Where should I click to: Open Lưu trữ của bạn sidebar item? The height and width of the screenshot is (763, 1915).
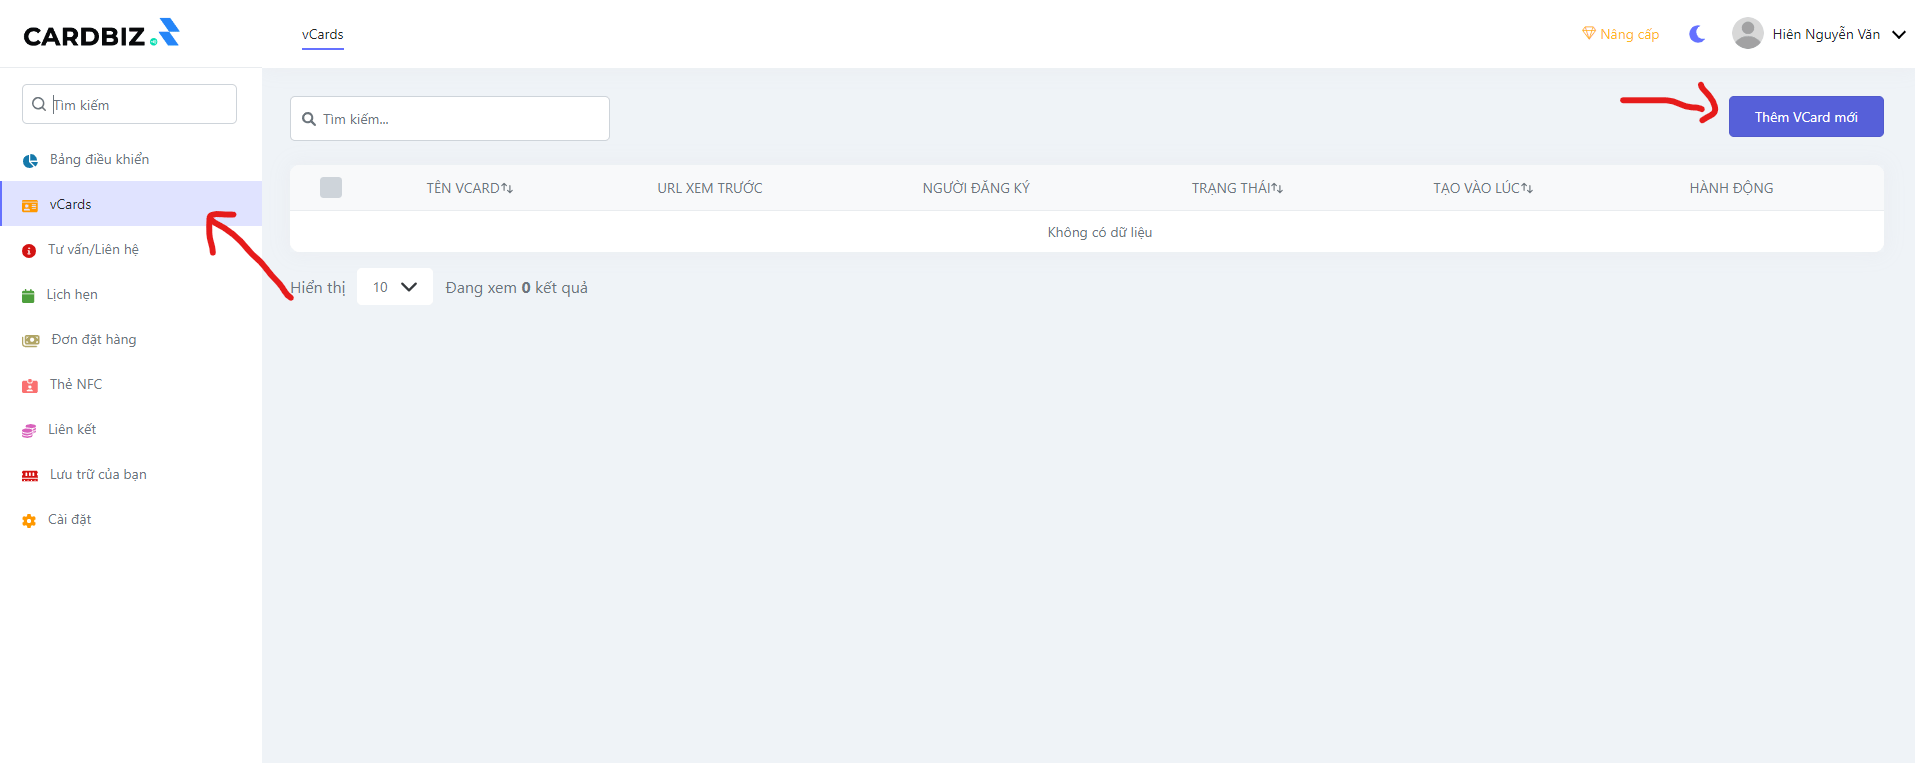[131, 474]
